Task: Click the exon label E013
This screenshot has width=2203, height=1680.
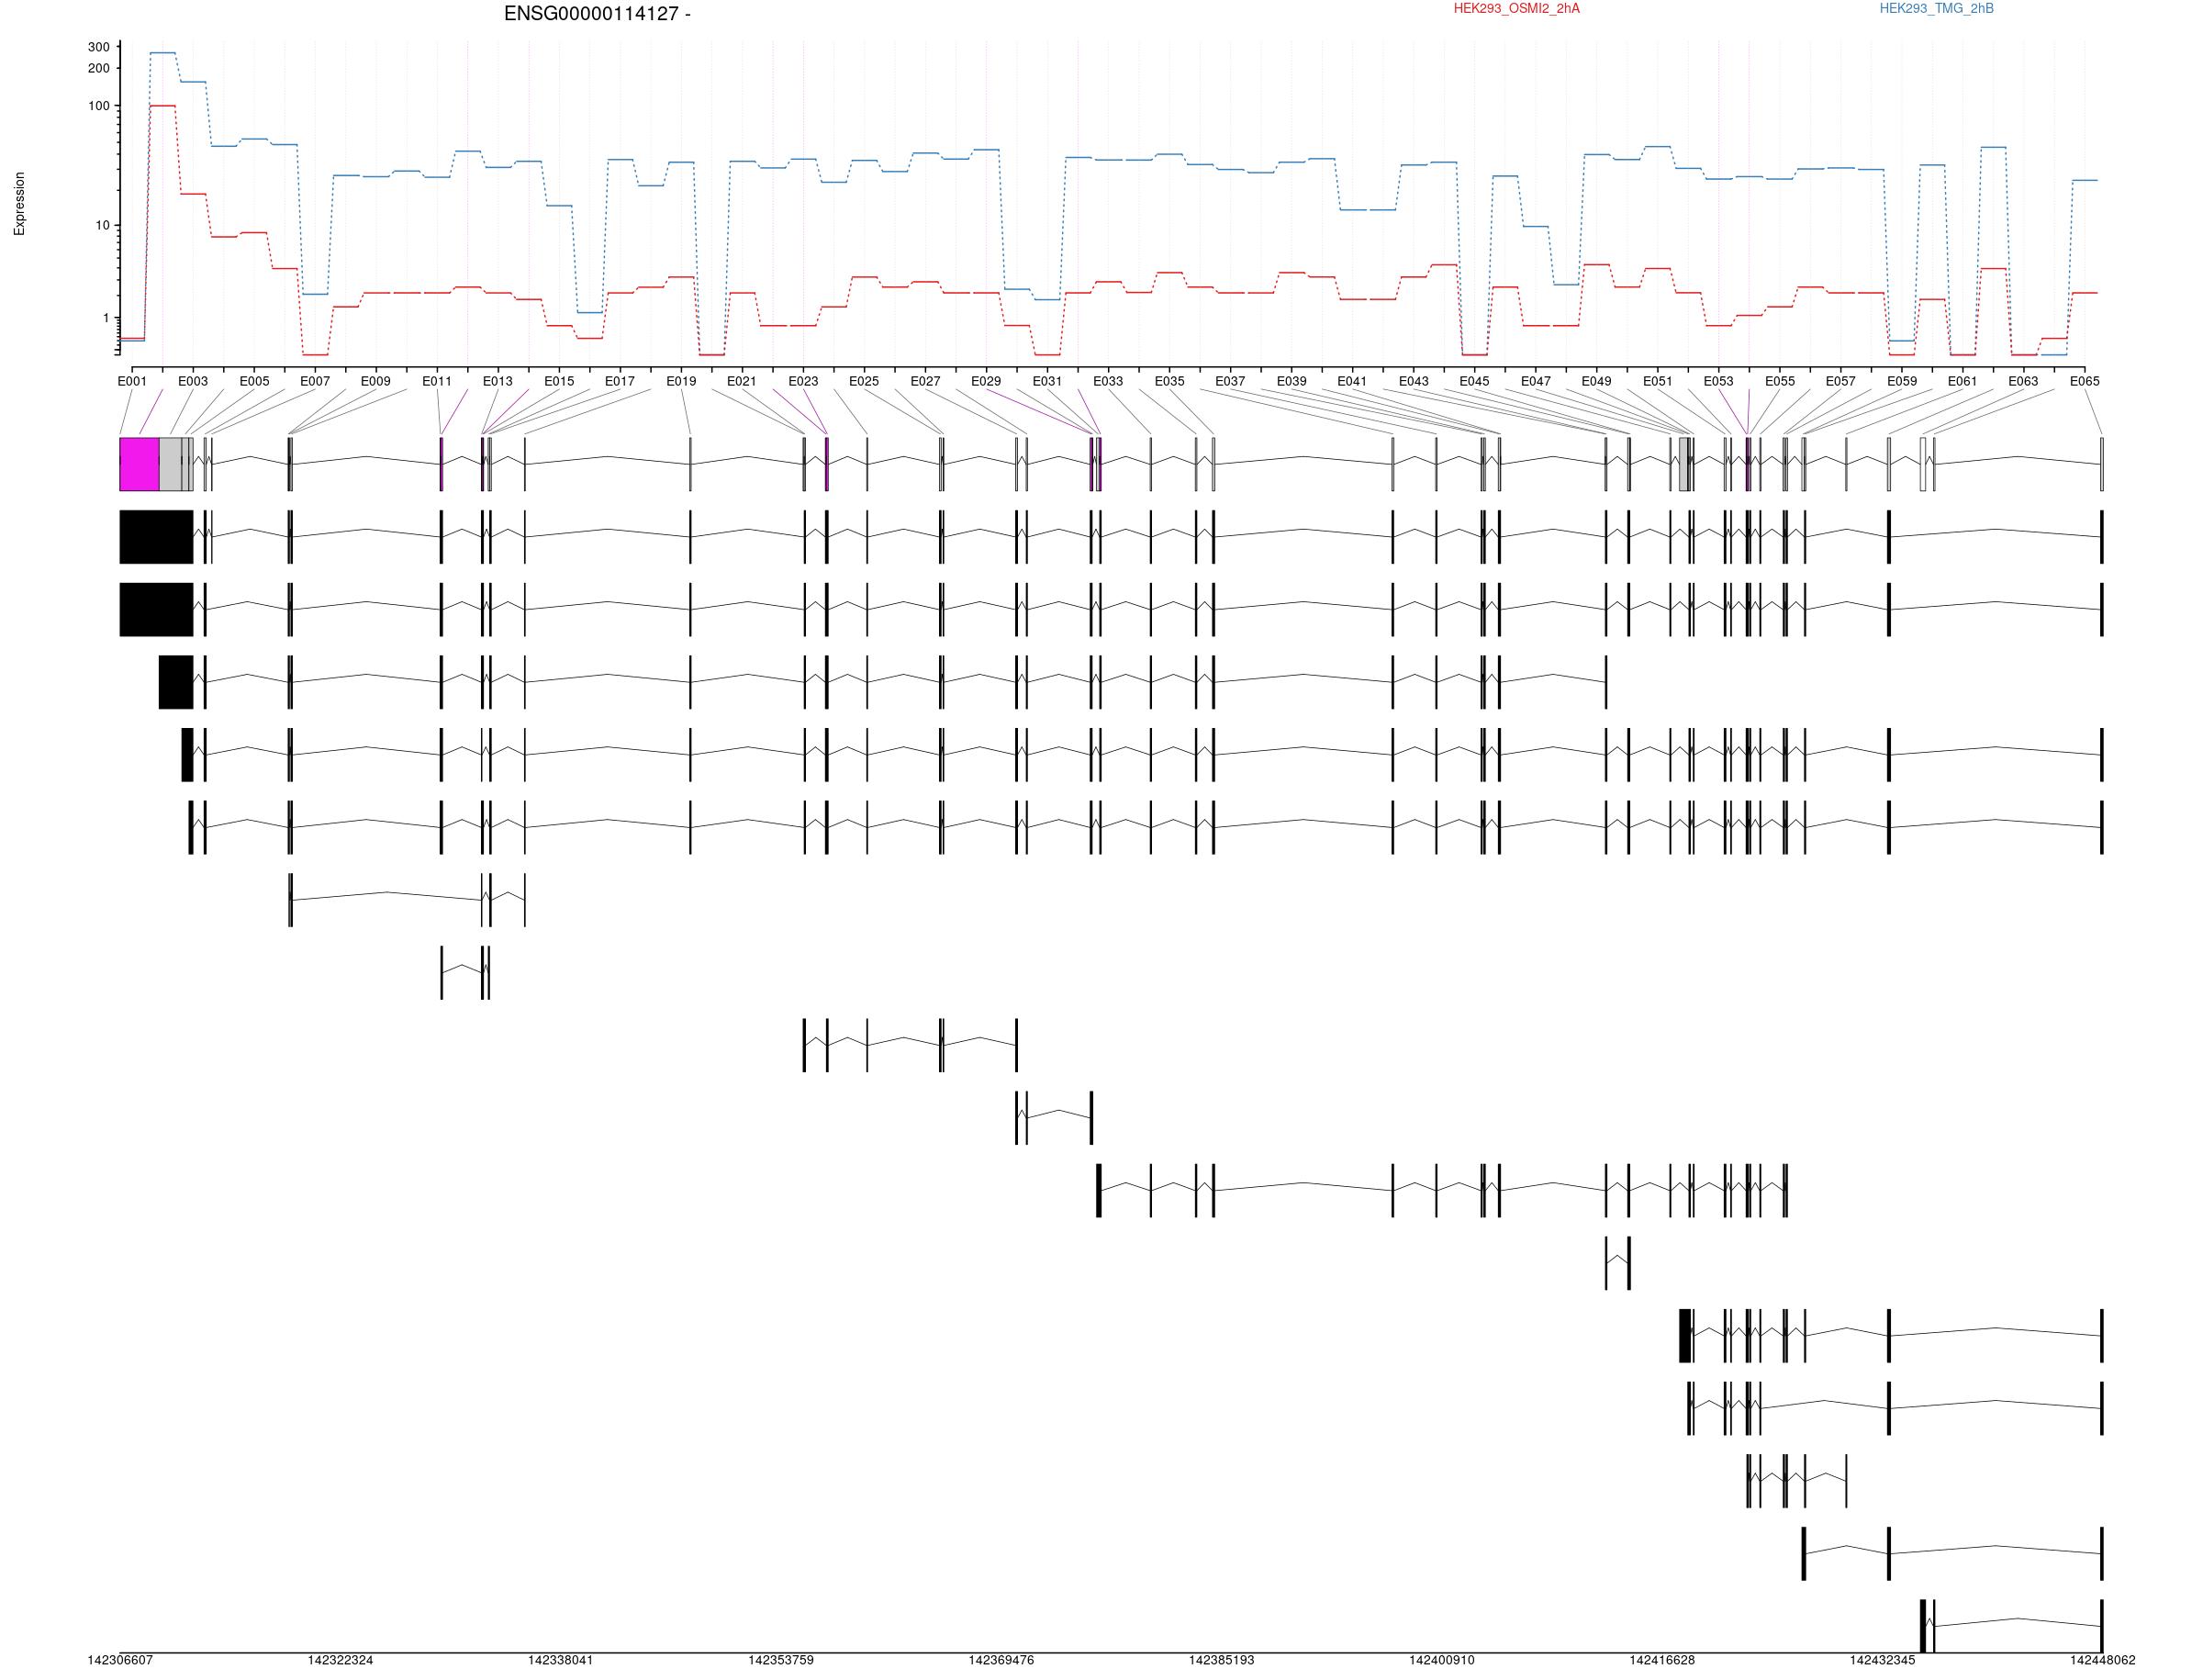Action: click(498, 381)
